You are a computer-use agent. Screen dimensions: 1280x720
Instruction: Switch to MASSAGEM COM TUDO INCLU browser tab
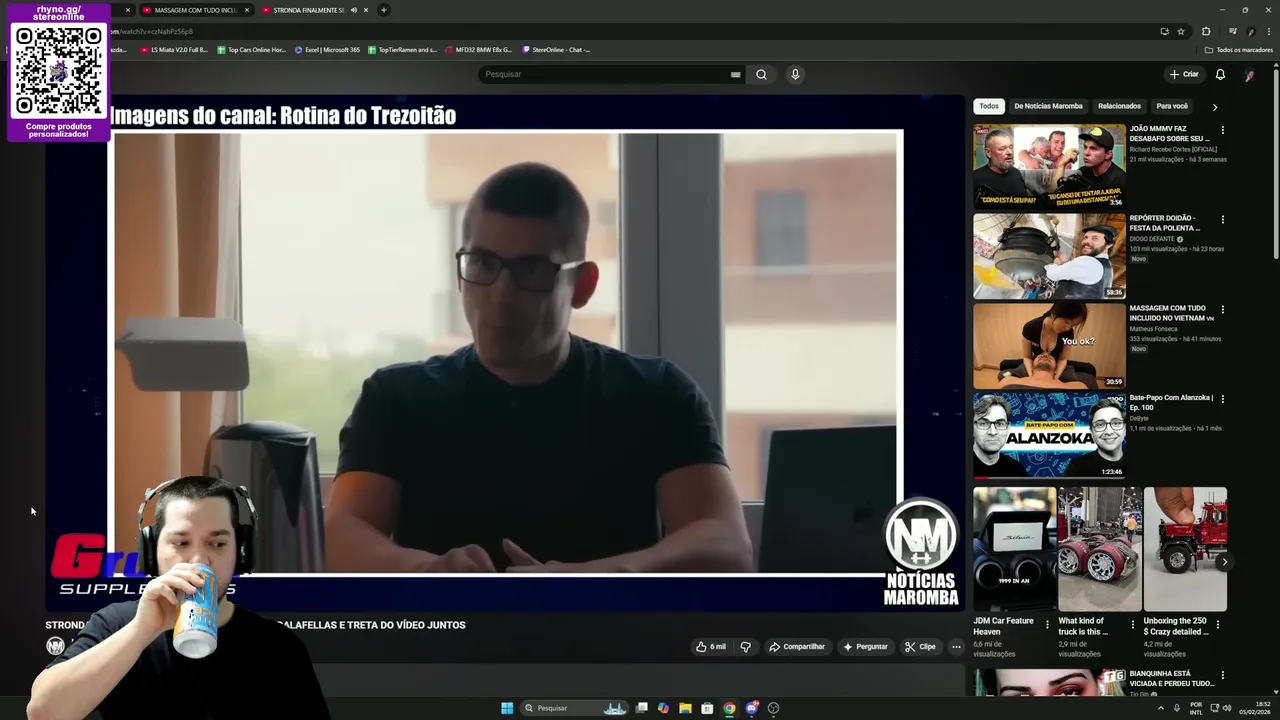195,10
